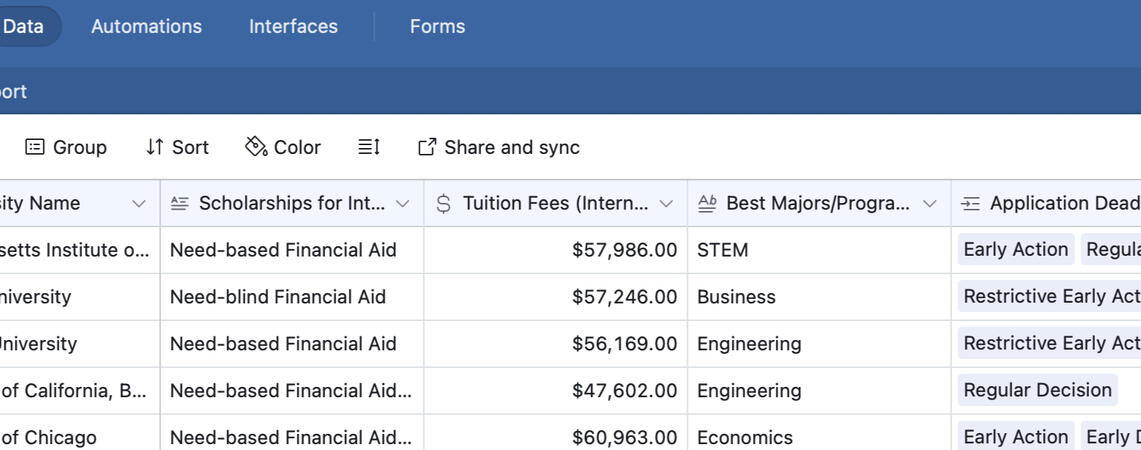The width and height of the screenshot is (1141, 450).
Task: Go to the Forms tab
Action: 437,26
